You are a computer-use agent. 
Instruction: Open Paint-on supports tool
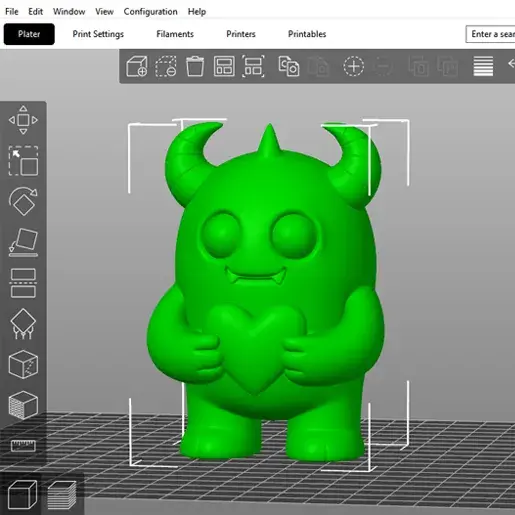click(23, 324)
